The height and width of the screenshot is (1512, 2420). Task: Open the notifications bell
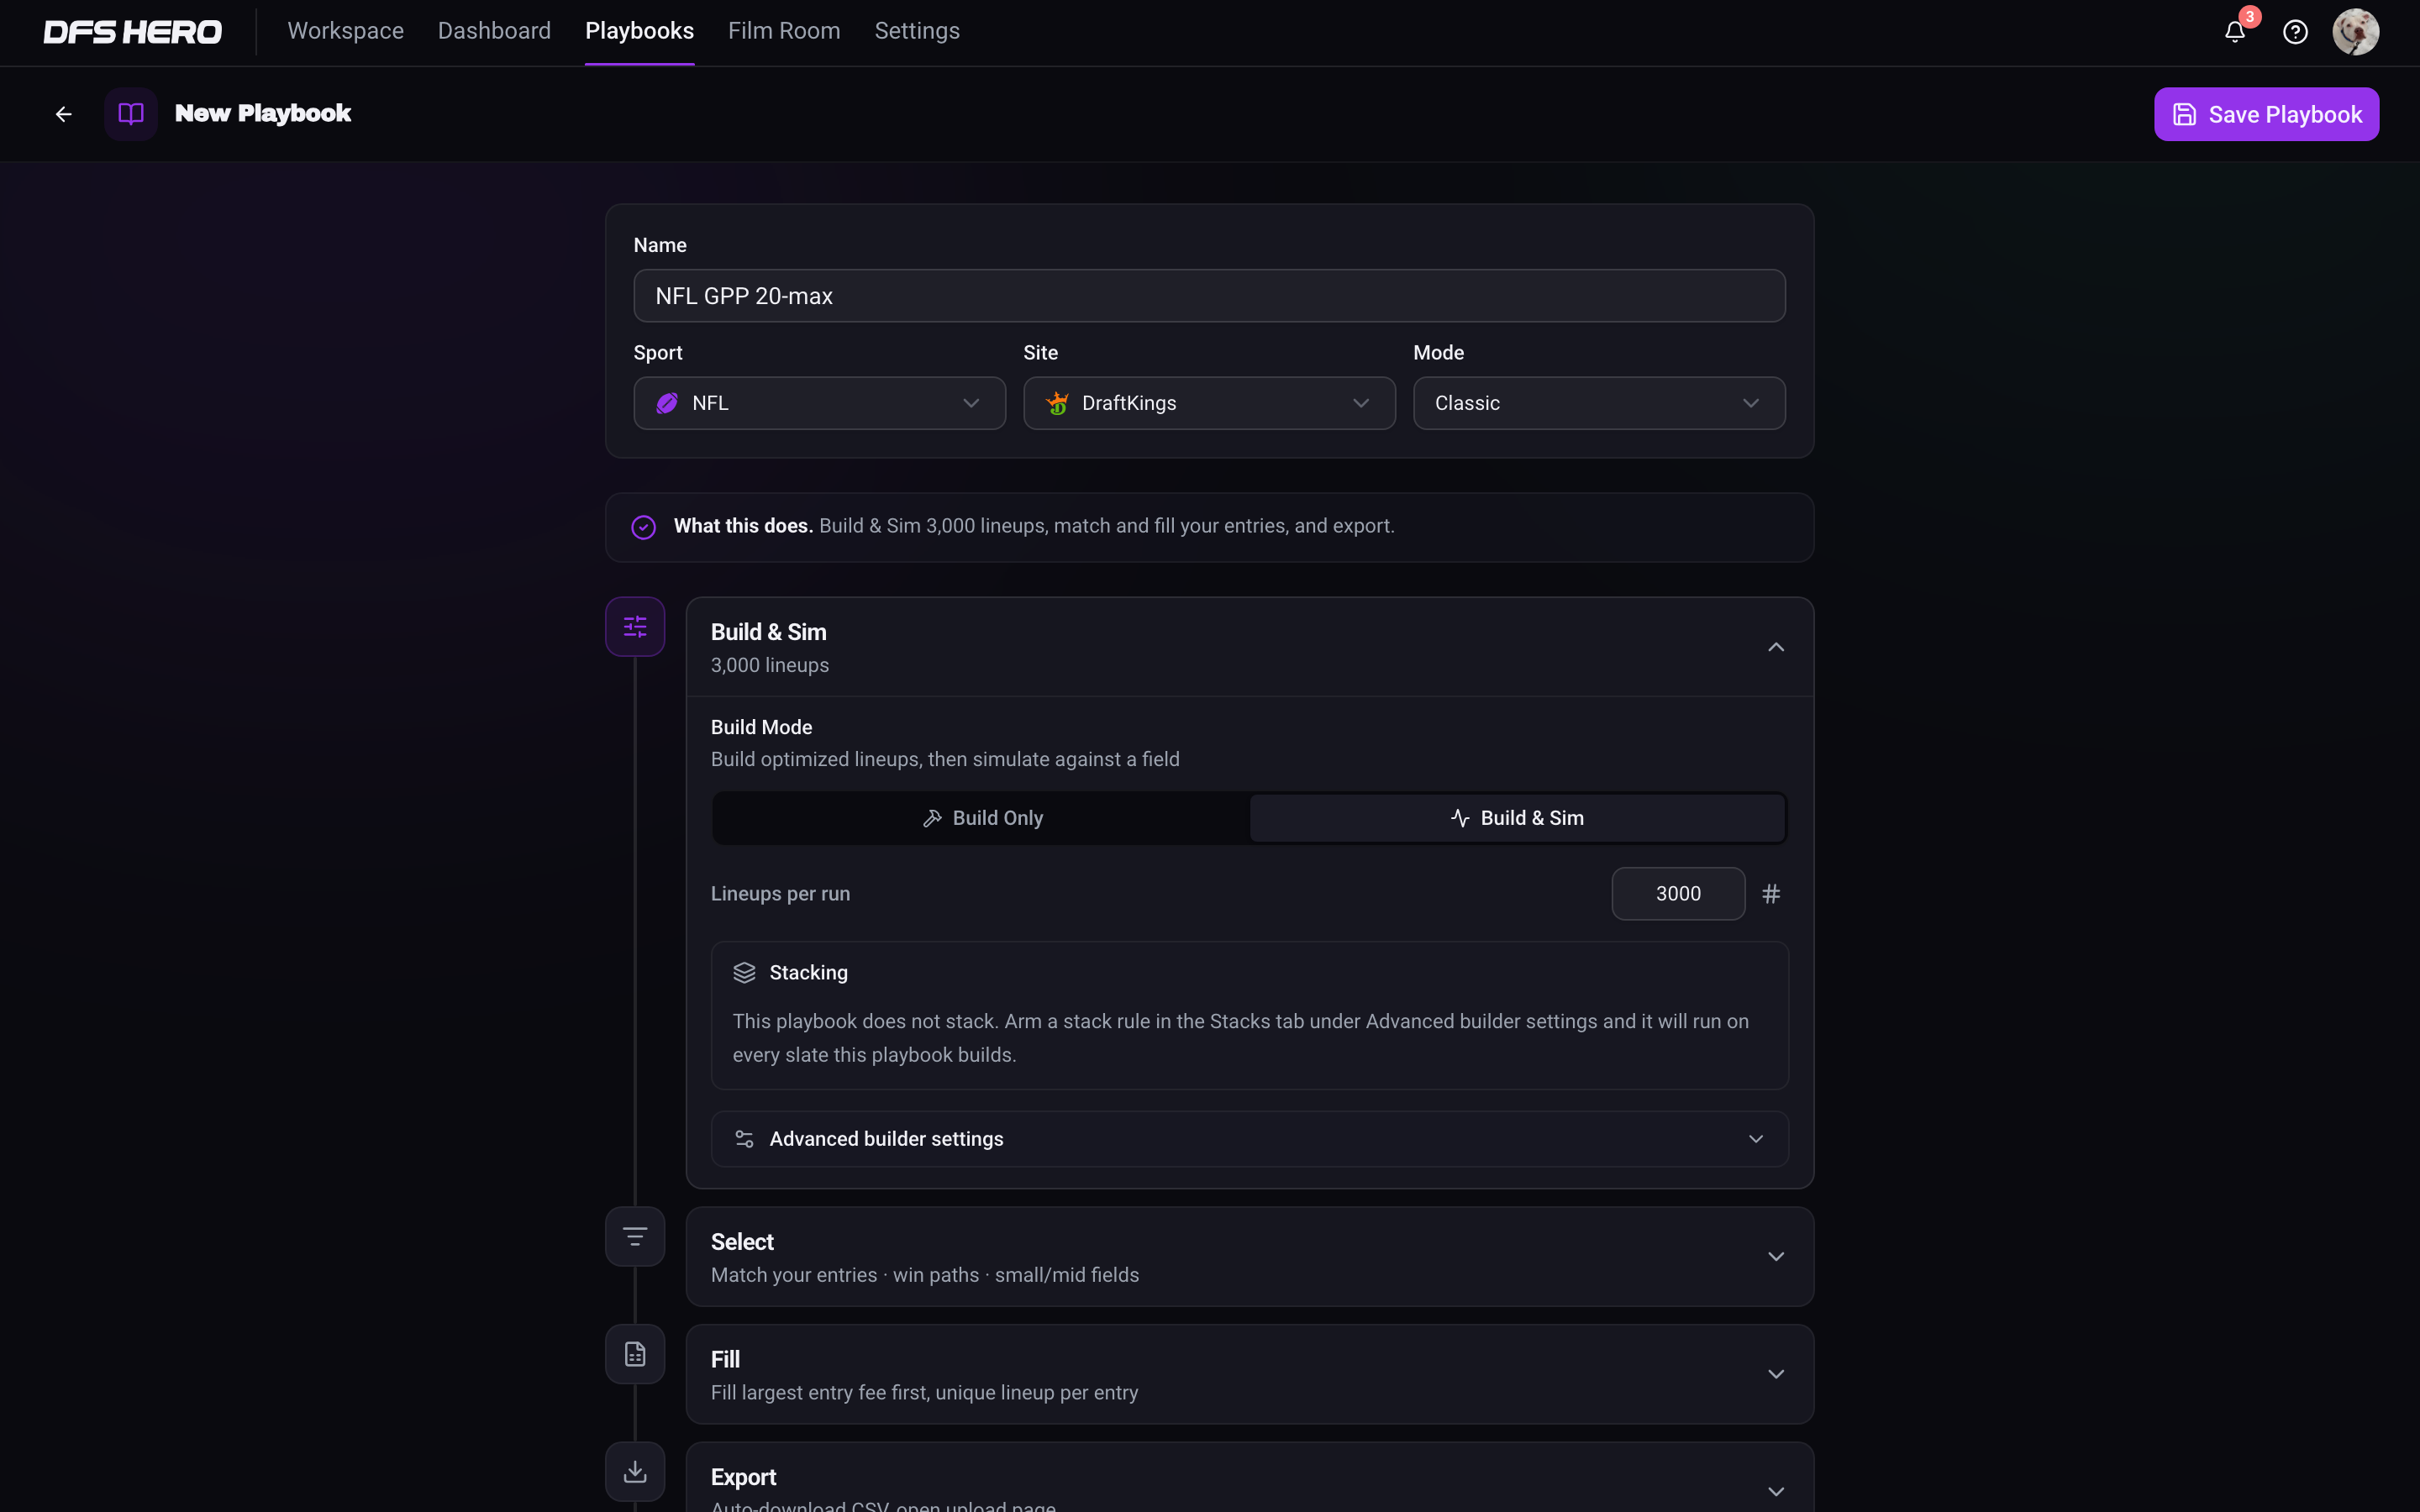(2235, 32)
